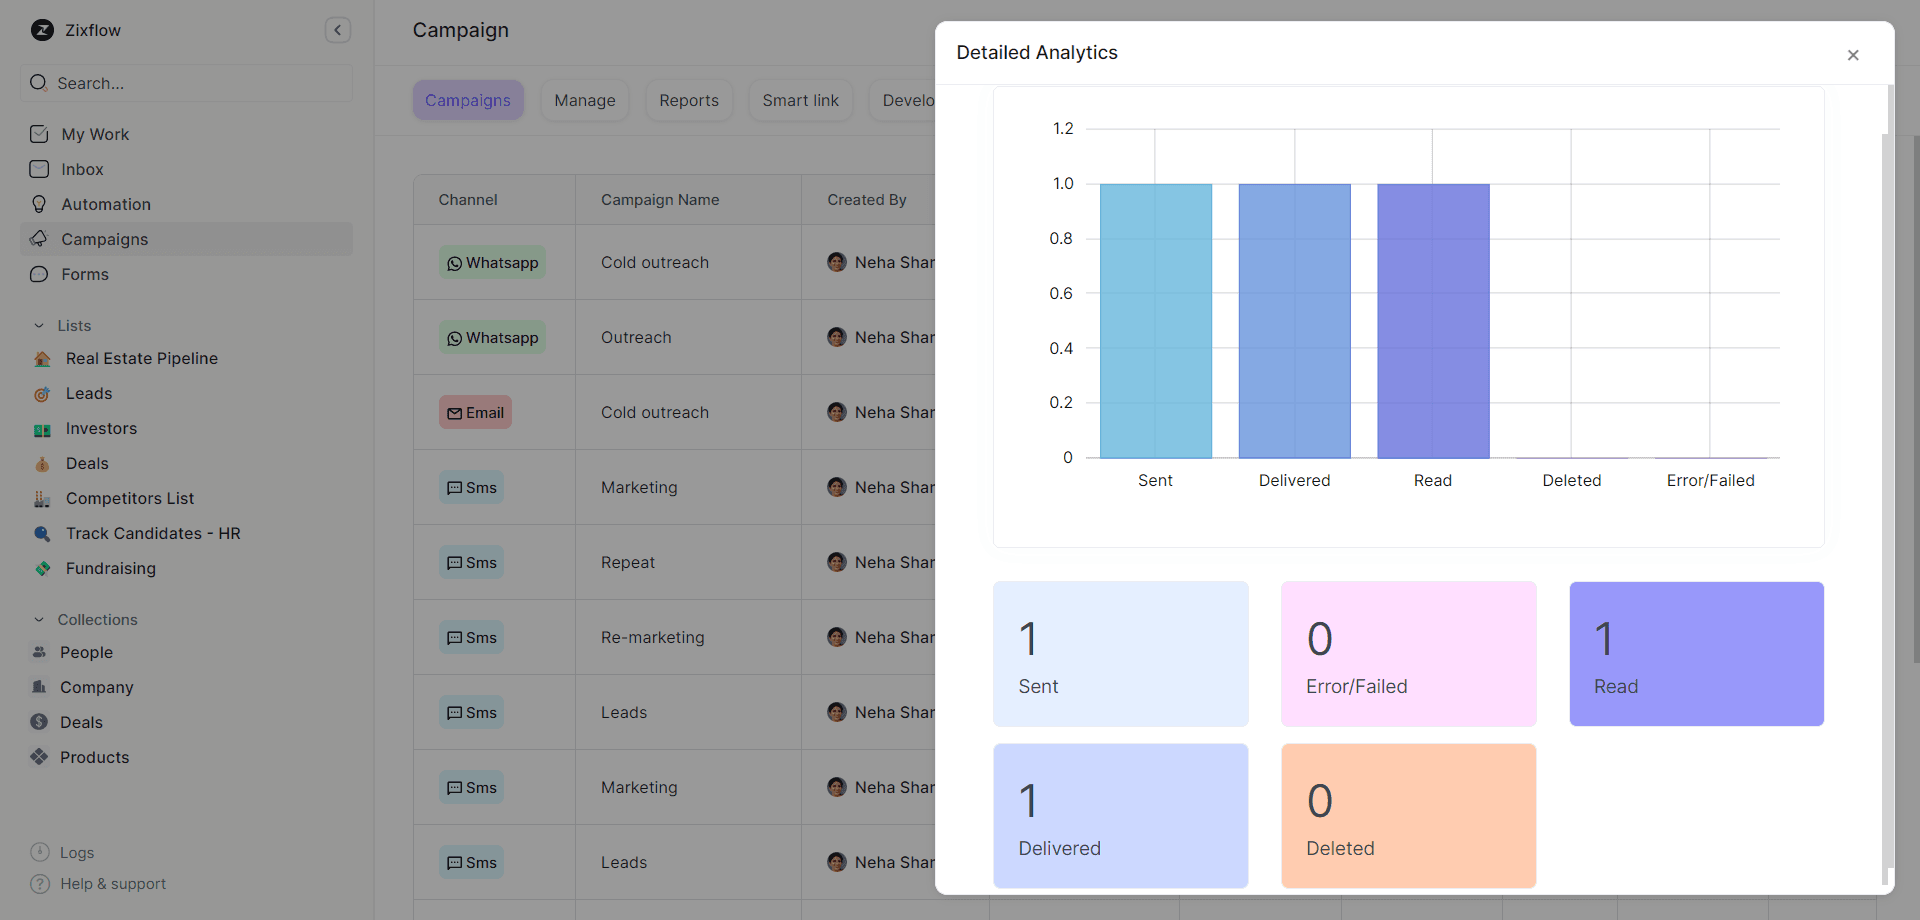Open Help & support

pos(112,884)
